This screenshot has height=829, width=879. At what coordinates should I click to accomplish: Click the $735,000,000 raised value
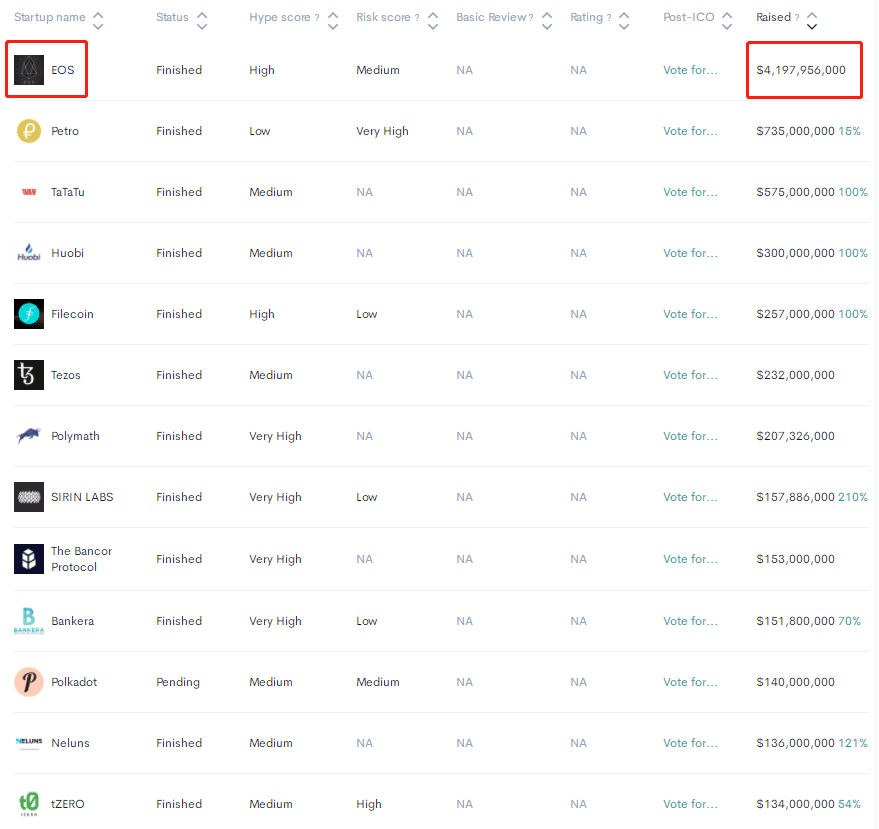795,131
